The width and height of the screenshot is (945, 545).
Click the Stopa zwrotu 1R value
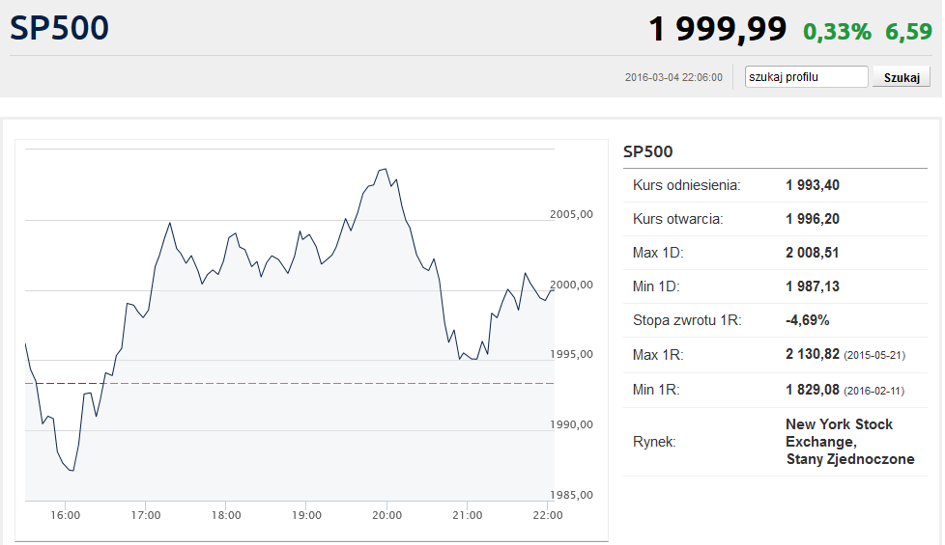[807, 320]
